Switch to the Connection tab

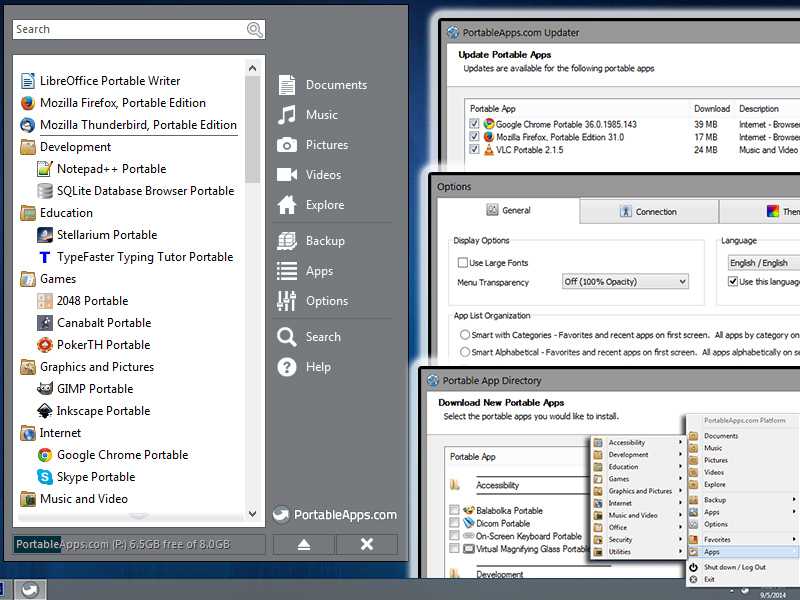pos(648,211)
